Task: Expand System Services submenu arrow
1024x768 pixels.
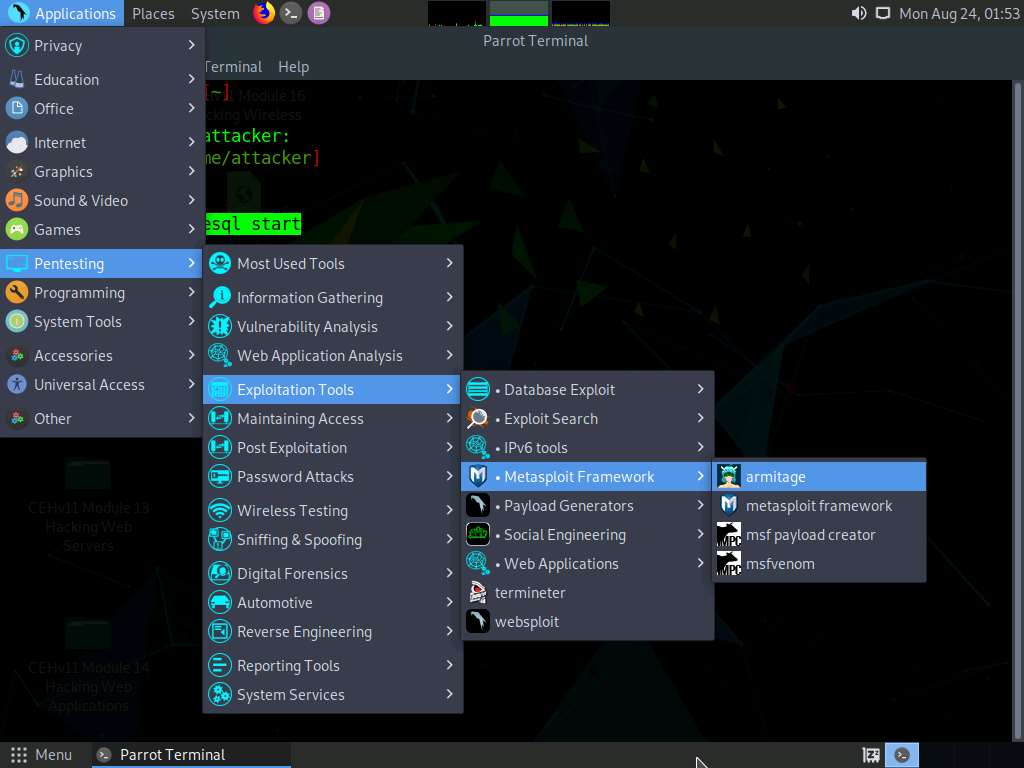Action: tap(449, 694)
